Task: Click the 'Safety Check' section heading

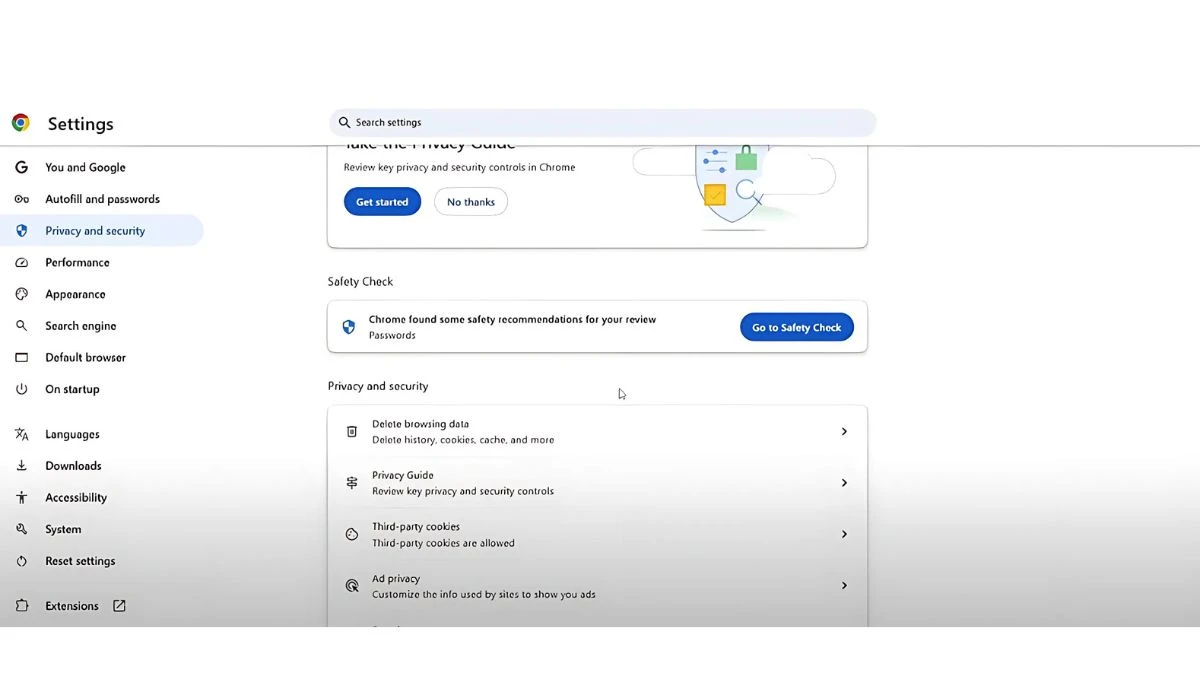Action: coord(360,282)
